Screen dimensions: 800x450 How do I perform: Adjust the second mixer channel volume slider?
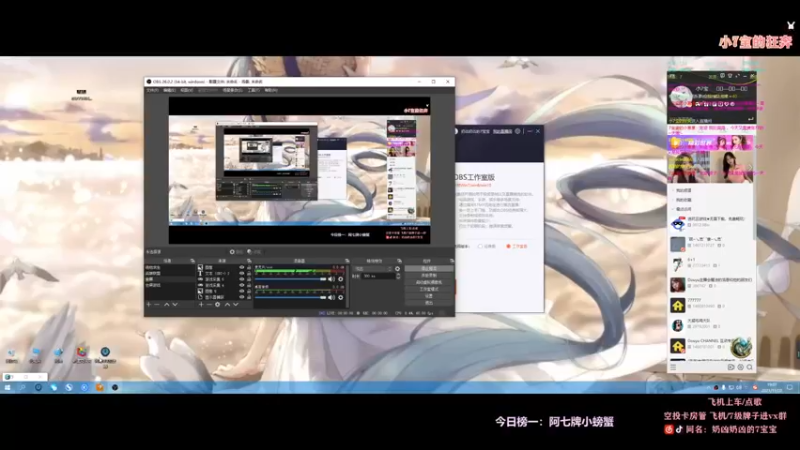pos(290,297)
